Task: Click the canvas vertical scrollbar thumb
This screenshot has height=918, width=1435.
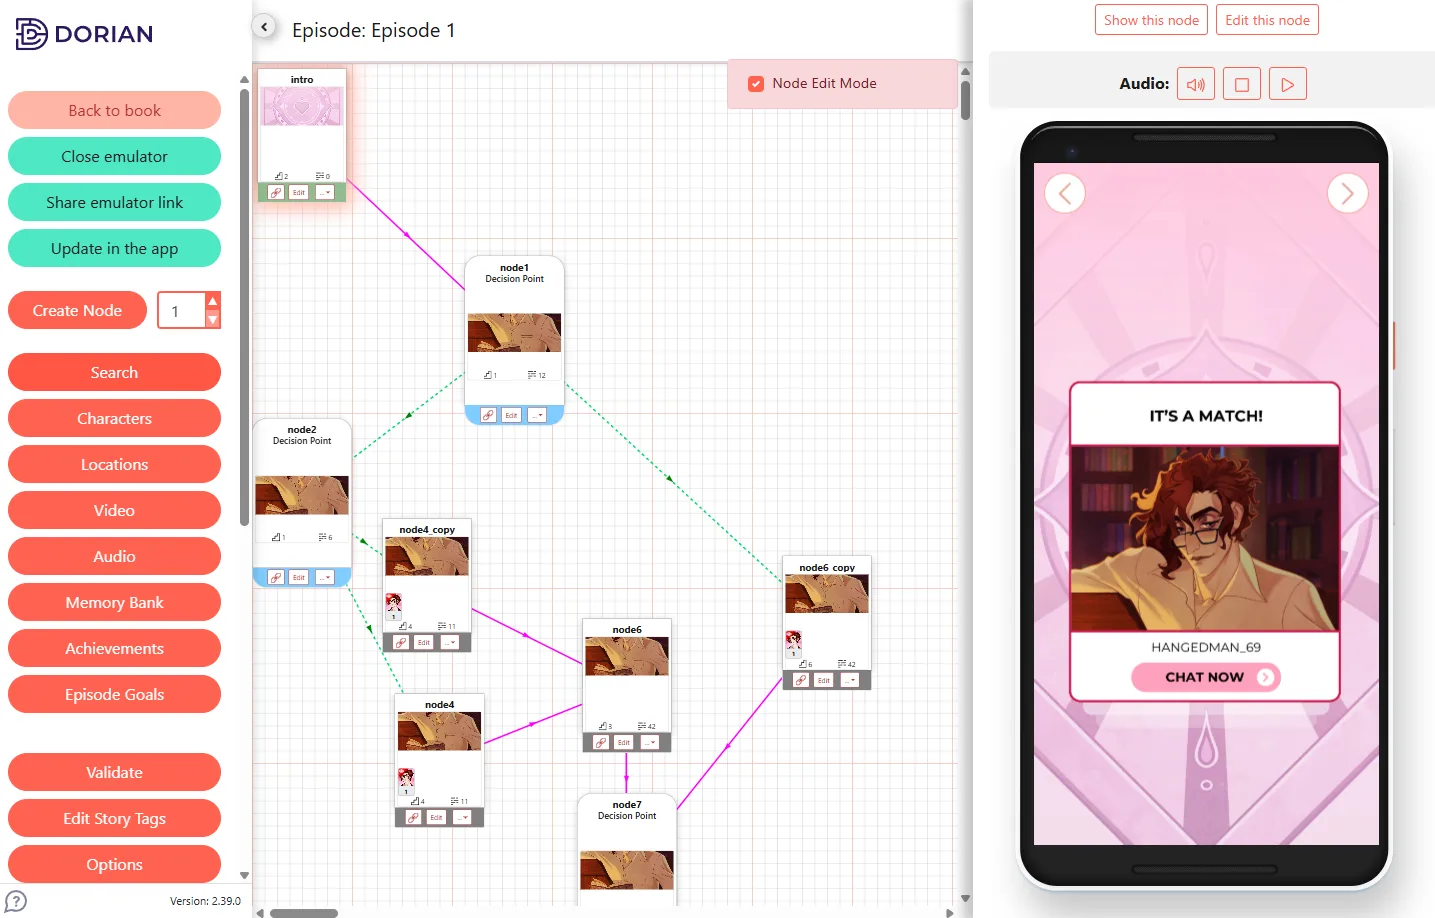Action: [x=965, y=99]
